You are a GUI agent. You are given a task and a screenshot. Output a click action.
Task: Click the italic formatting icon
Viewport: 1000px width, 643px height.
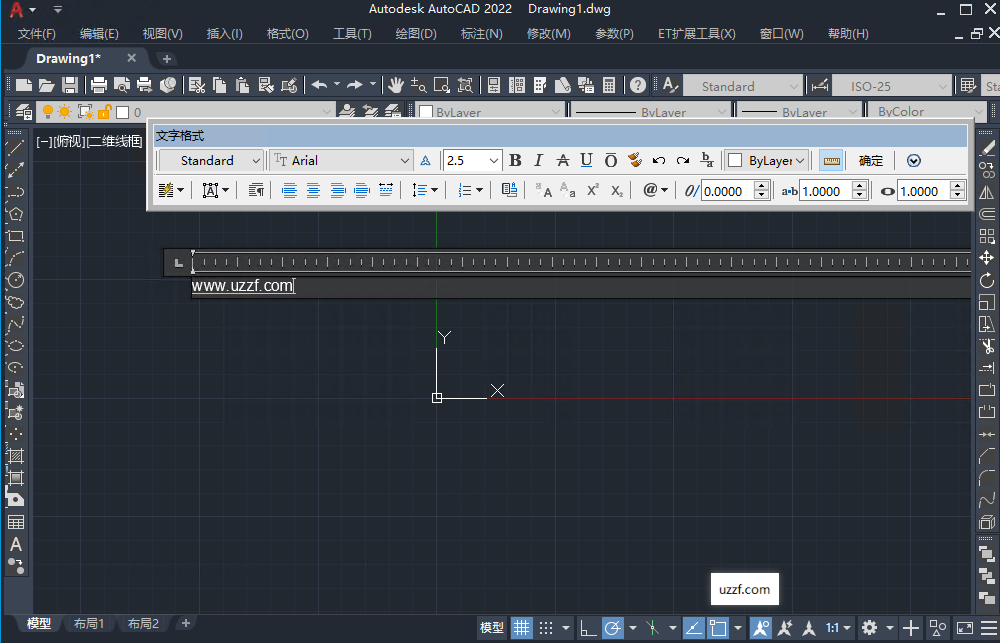tap(538, 160)
